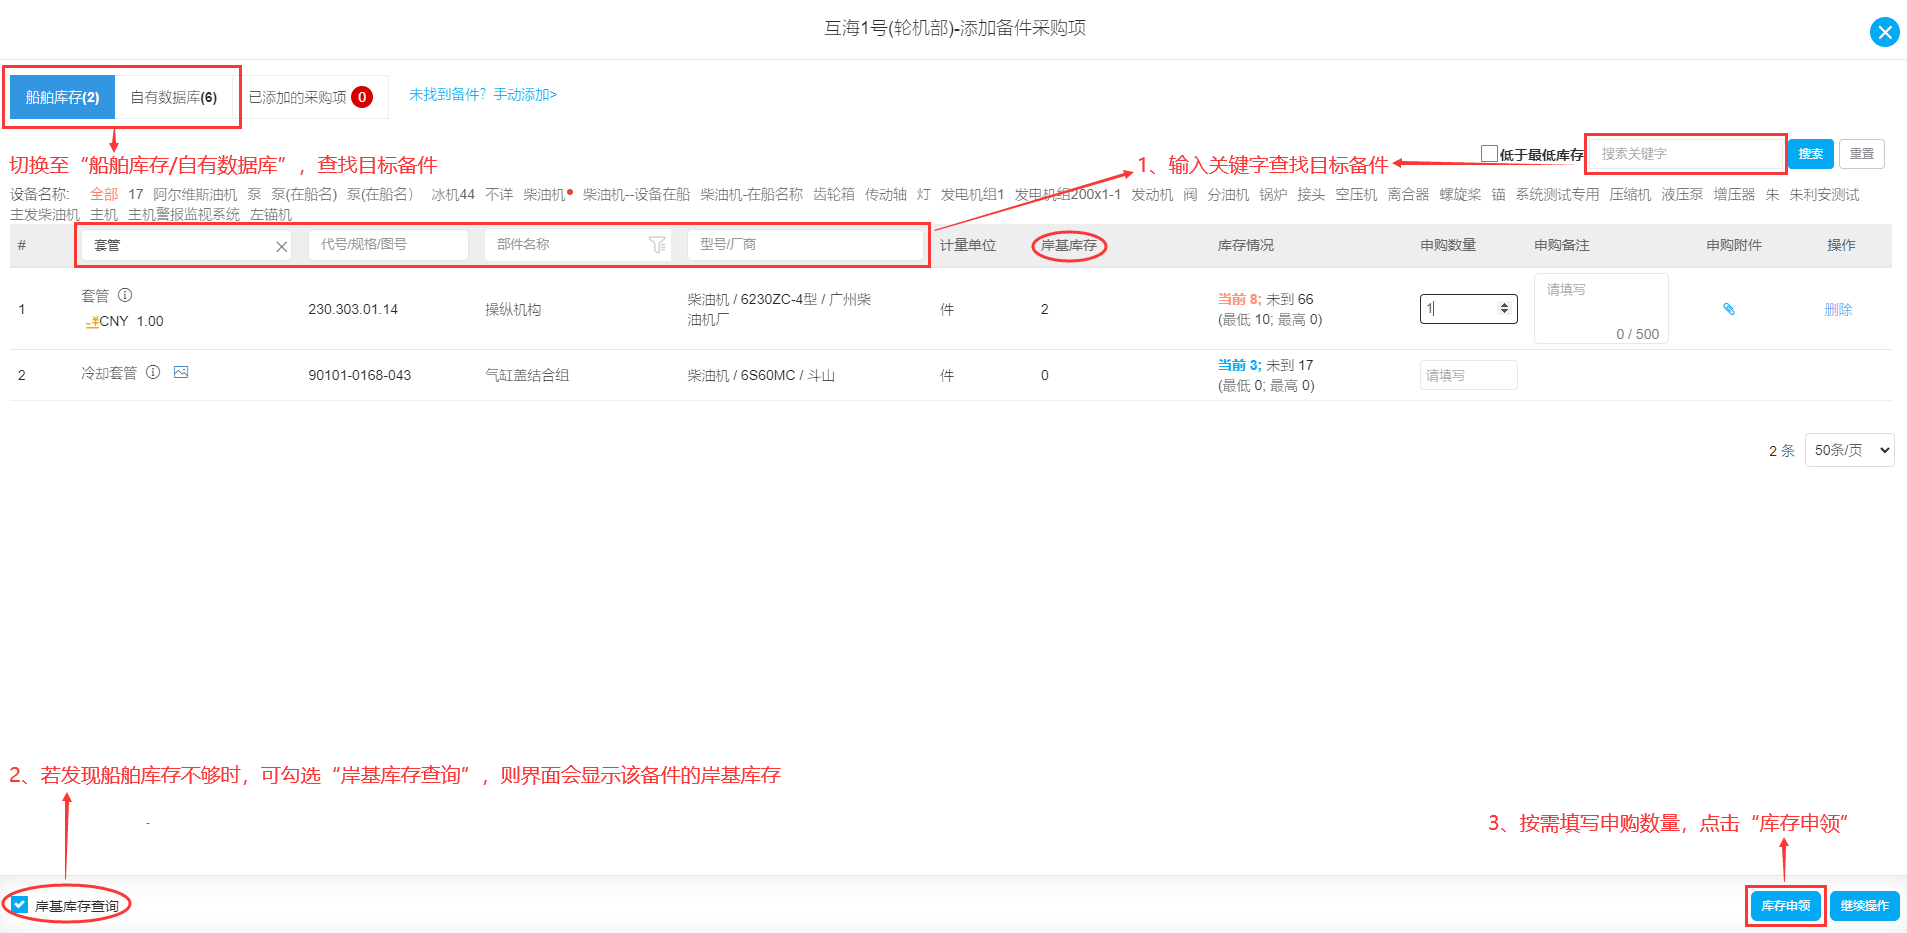The height and width of the screenshot is (933, 1907).
Task: Click 气缸盖结合组 cell in row 2
Action: 527,375
